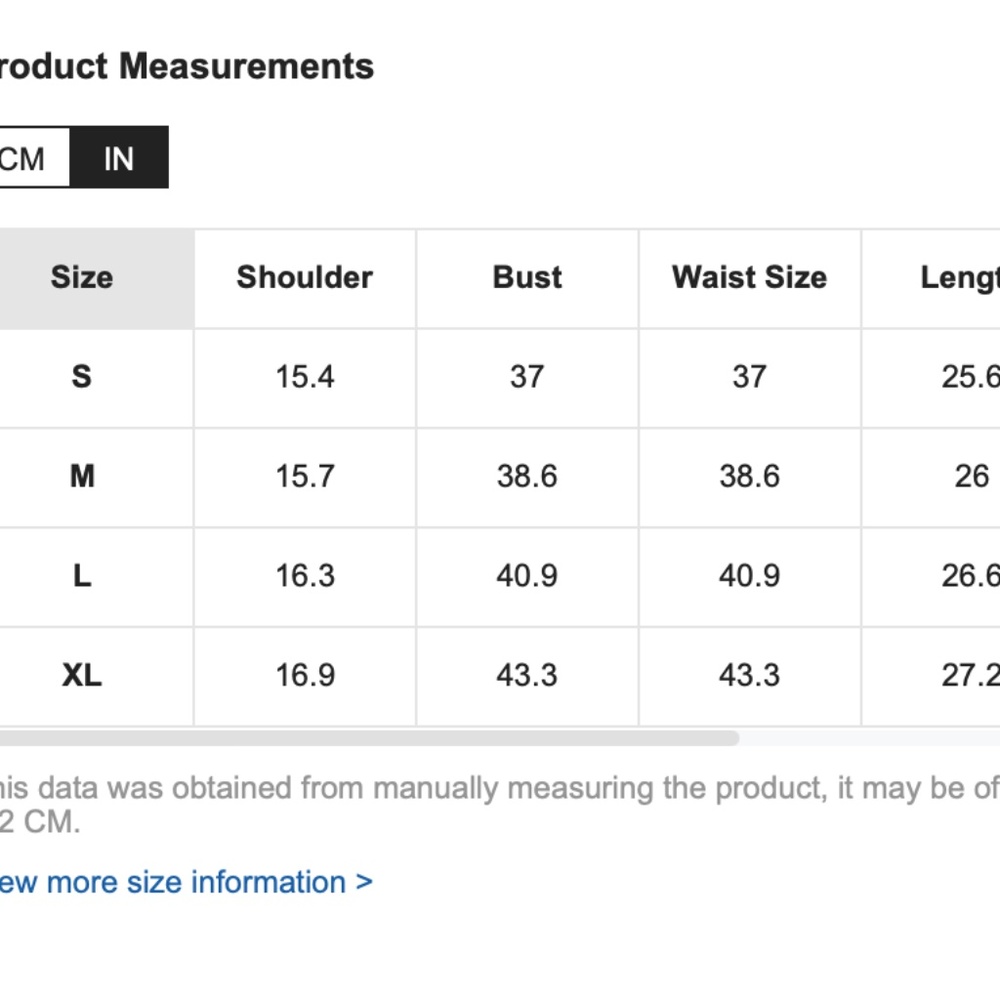The height and width of the screenshot is (1000, 1000).
Task: Click shoulder value 16.9 for size XL
Action: 305,675
